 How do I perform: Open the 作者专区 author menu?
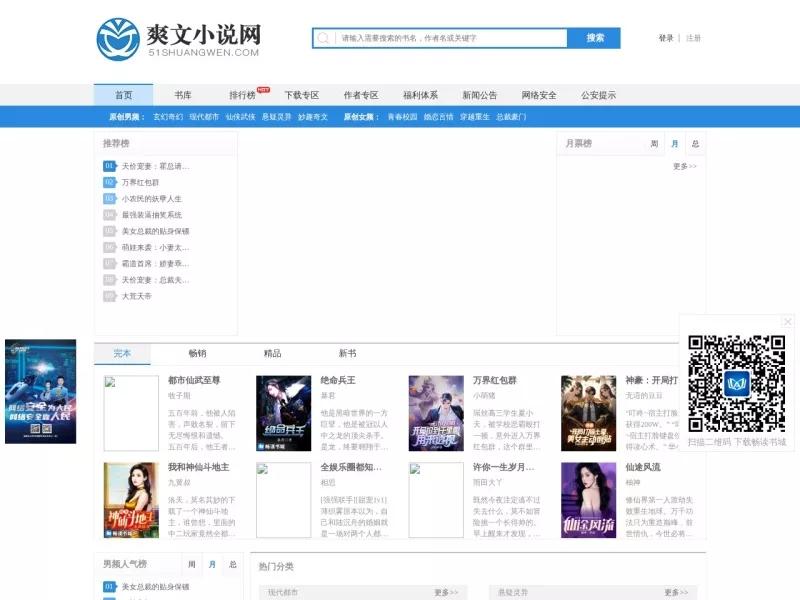361,95
